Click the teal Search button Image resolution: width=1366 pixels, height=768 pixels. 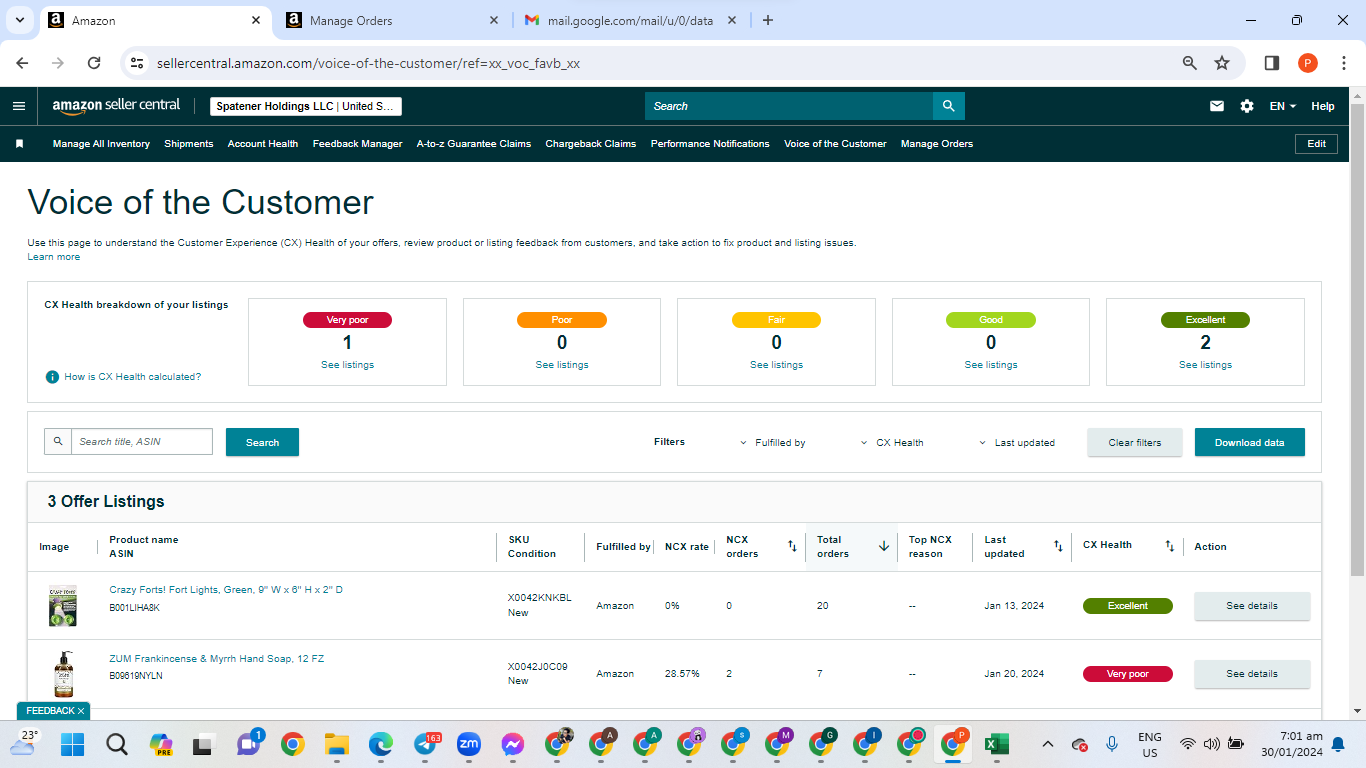click(262, 442)
